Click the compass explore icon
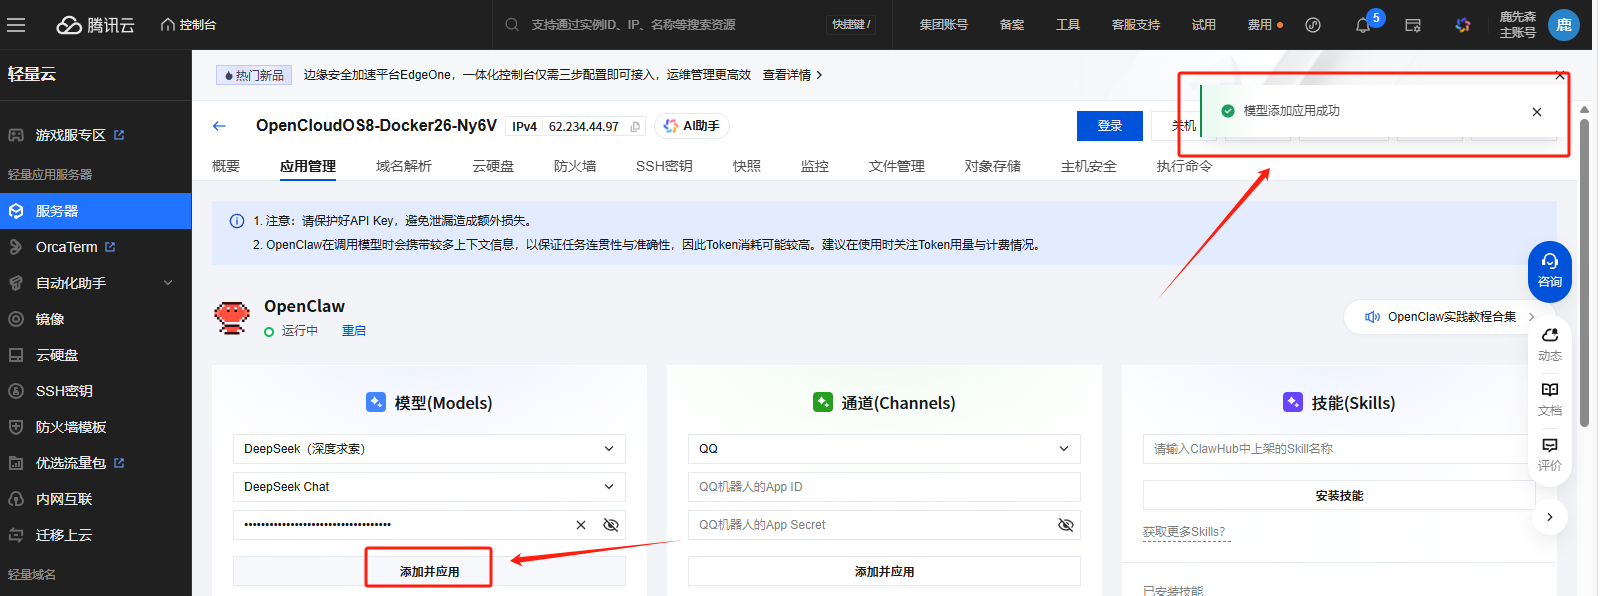Image resolution: width=1600 pixels, height=596 pixels. (x=1313, y=25)
